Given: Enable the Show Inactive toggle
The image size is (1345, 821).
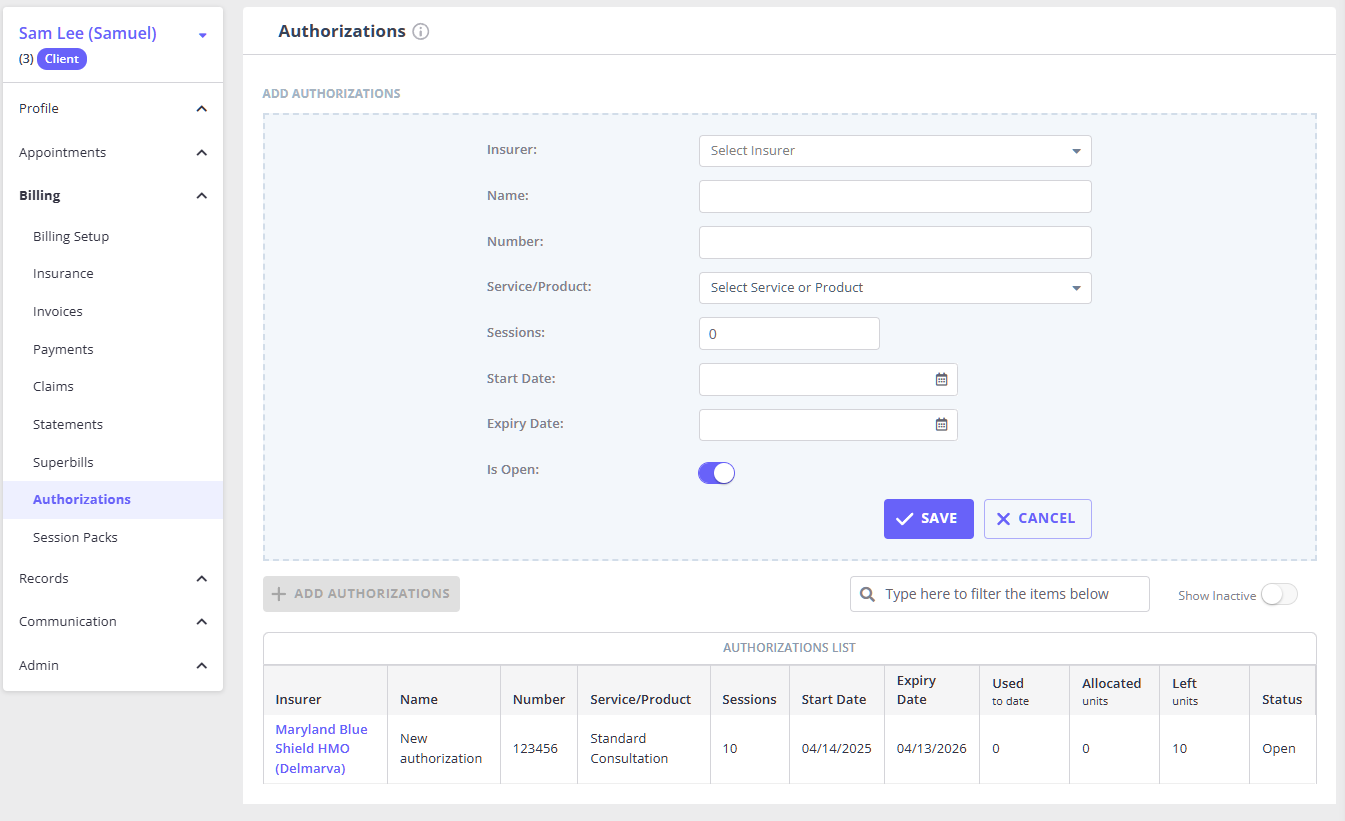Looking at the screenshot, I should click(1279, 595).
